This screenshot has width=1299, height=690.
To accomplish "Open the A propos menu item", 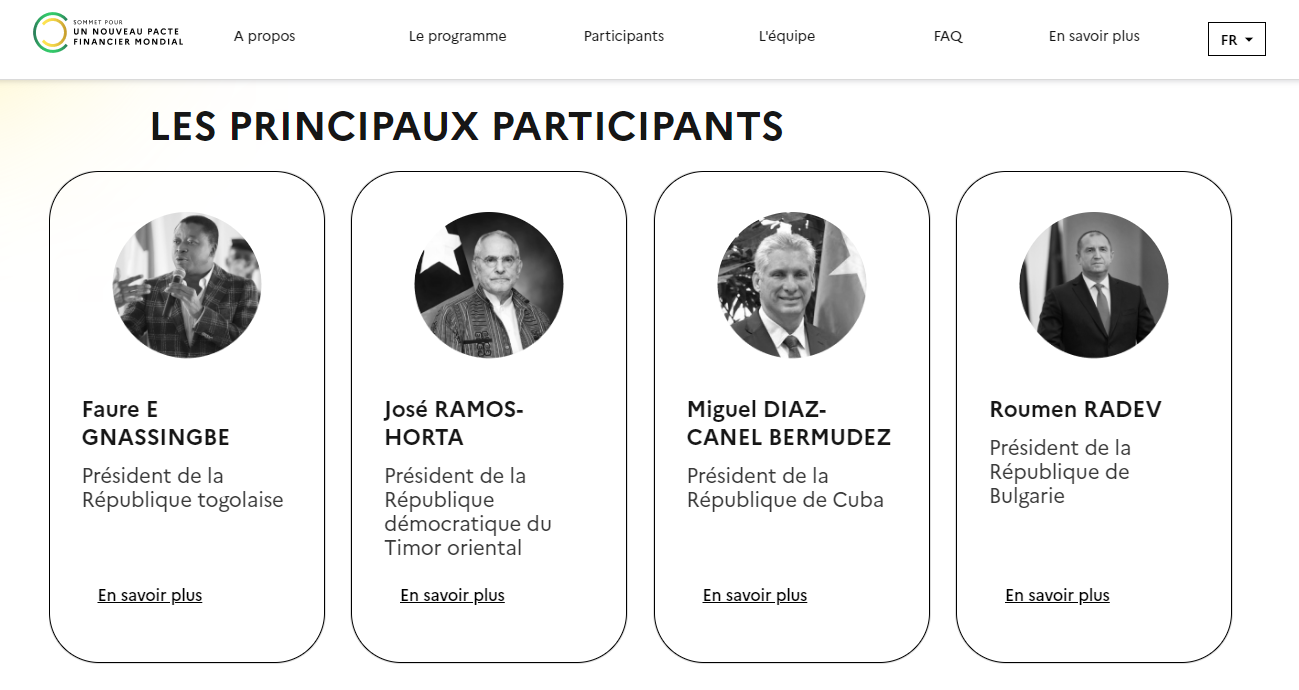I will pyautogui.click(x=265, y=36).
